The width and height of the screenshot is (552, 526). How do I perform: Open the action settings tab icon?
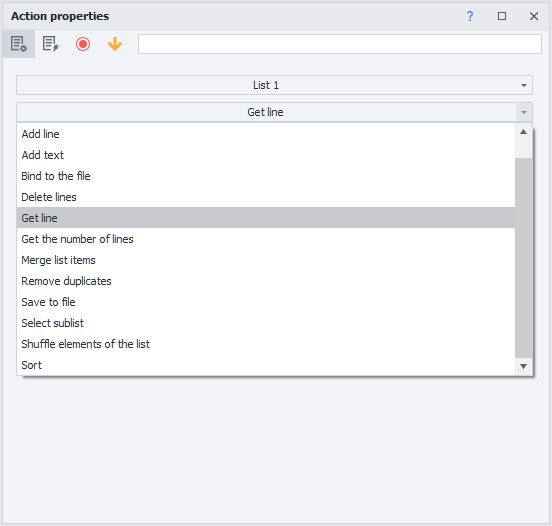(x=19, y=44)
